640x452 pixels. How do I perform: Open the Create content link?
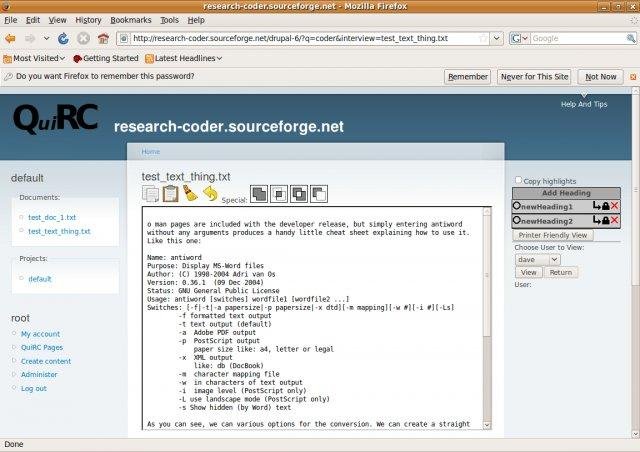pyautogui.click(x=46, y=361)
